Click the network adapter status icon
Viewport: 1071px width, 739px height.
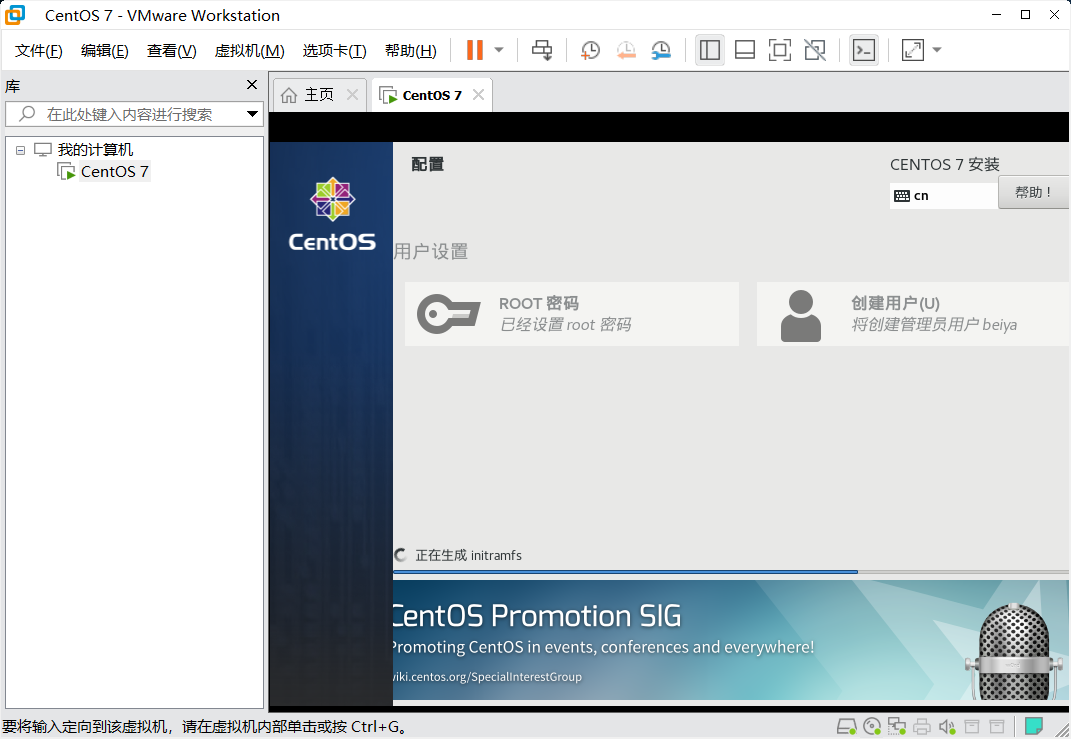[x=897, y=726]
